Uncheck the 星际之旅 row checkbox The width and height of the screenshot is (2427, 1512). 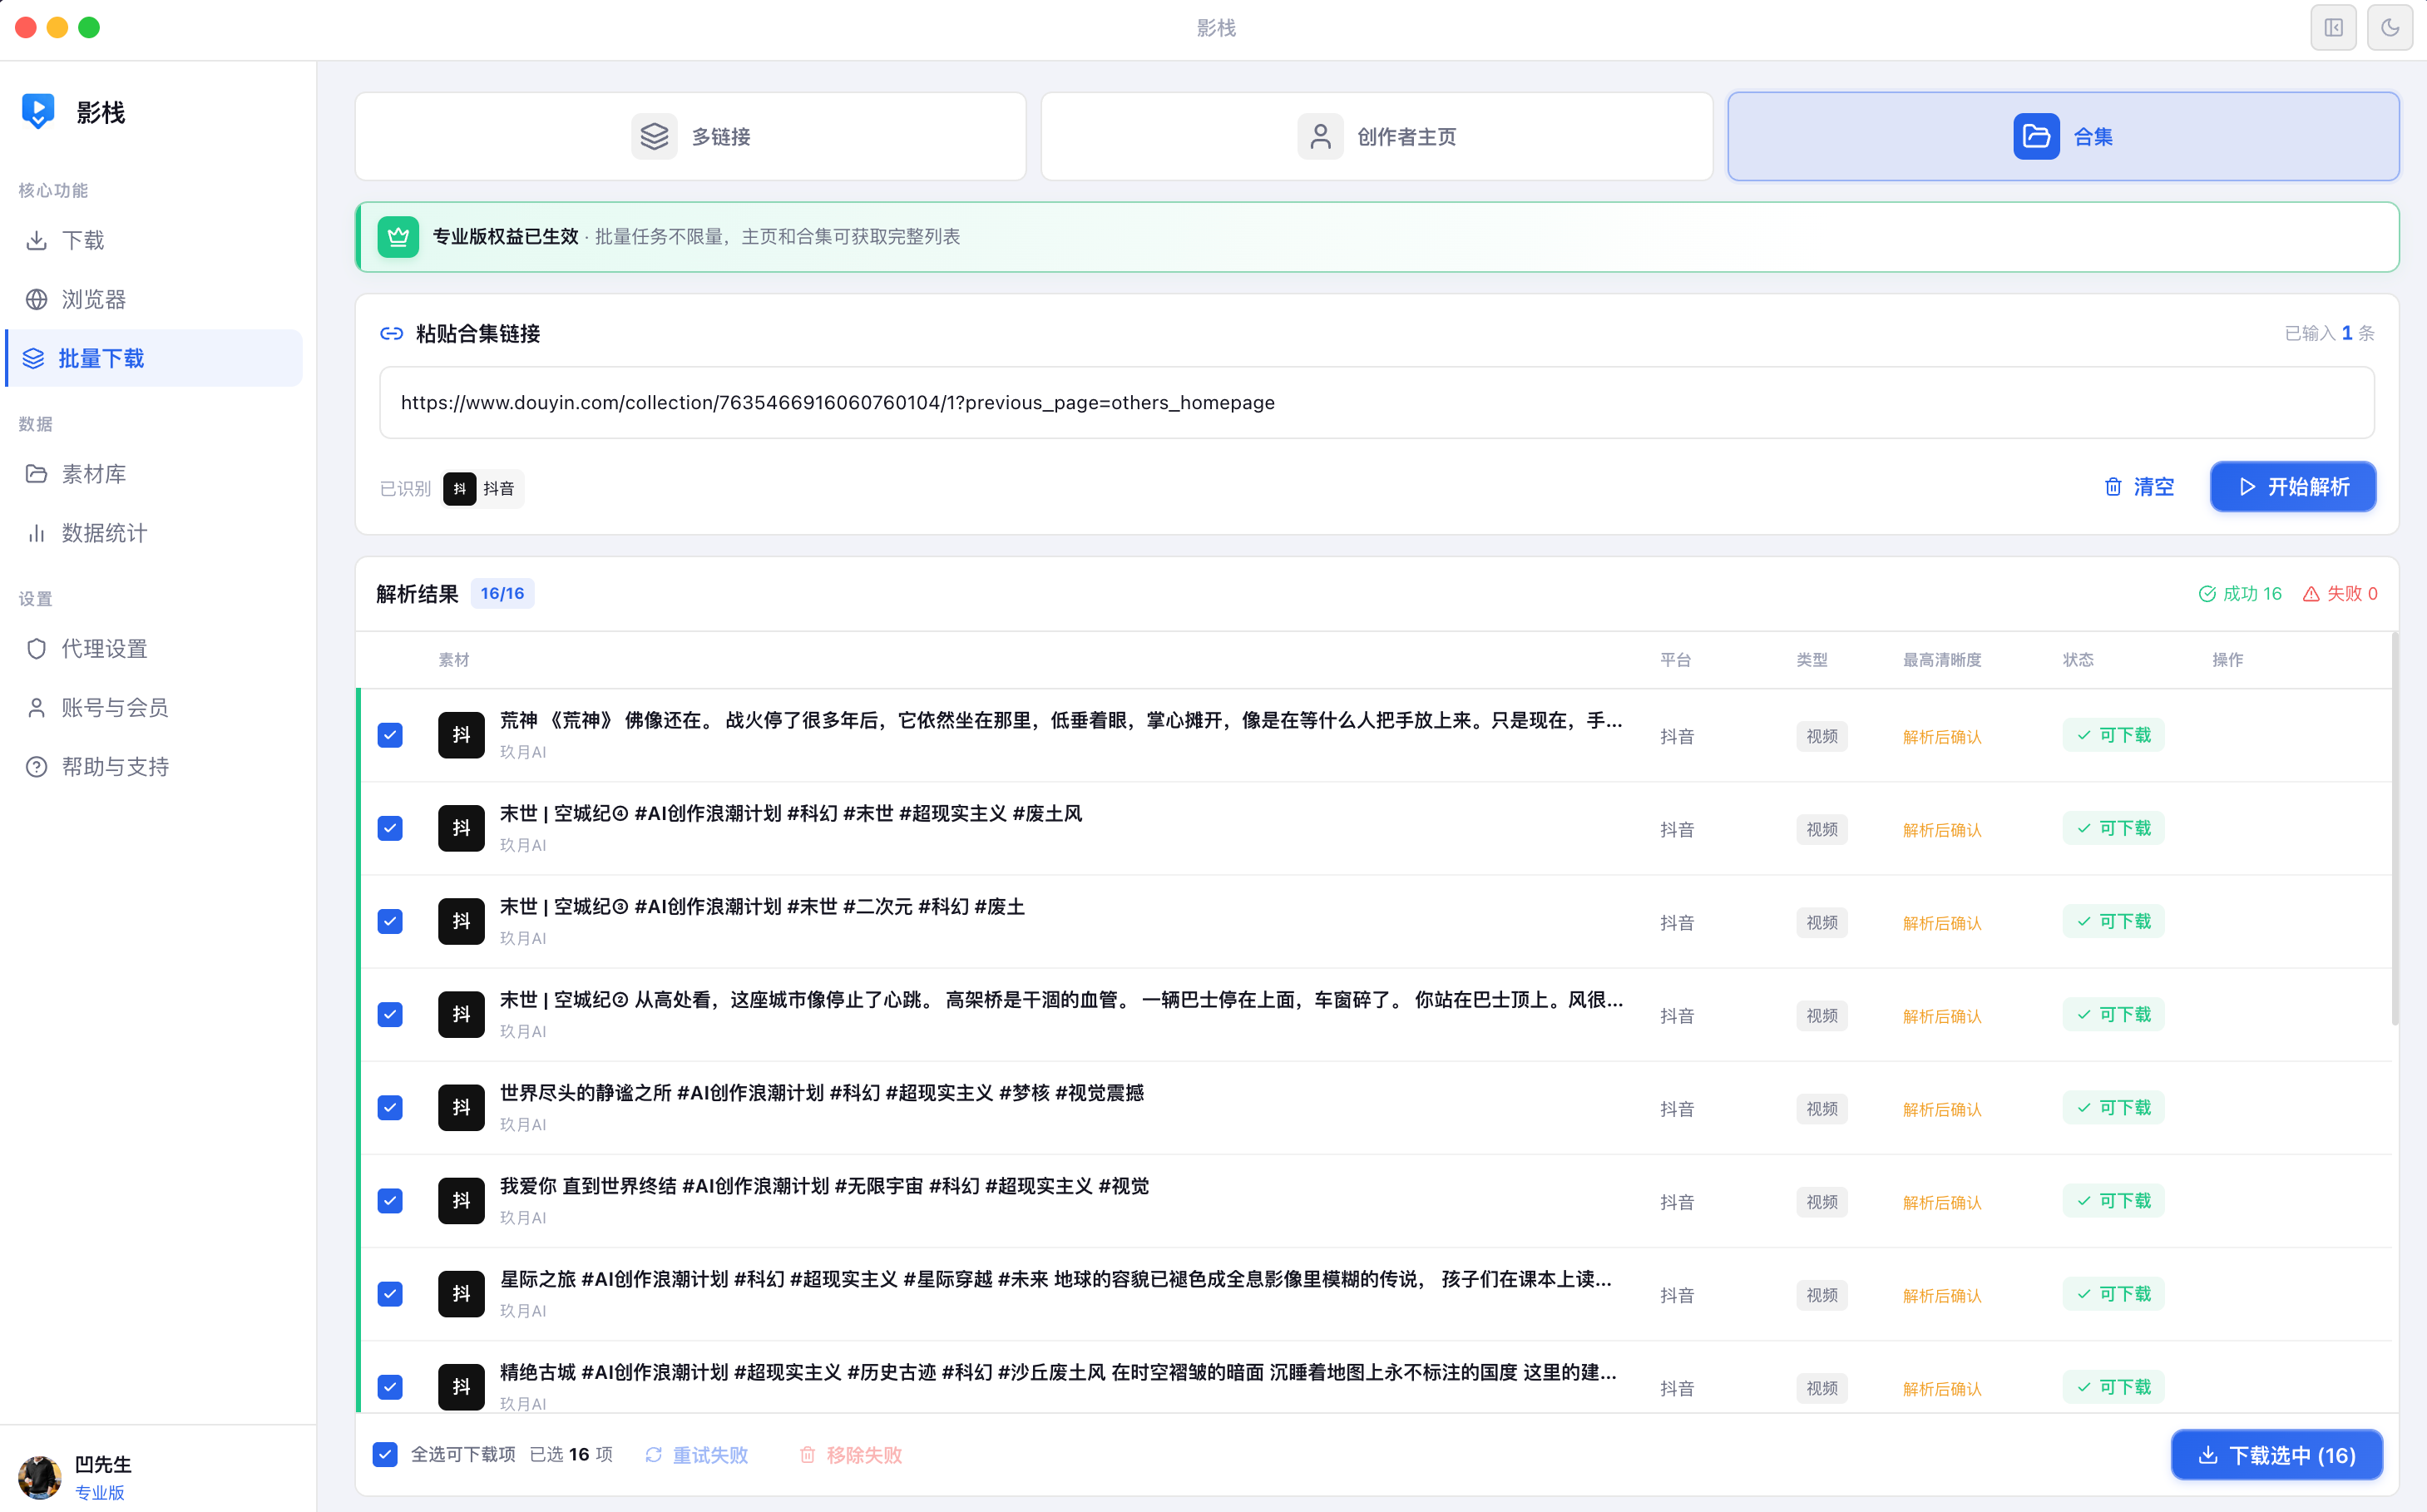tap(390, 1293)
